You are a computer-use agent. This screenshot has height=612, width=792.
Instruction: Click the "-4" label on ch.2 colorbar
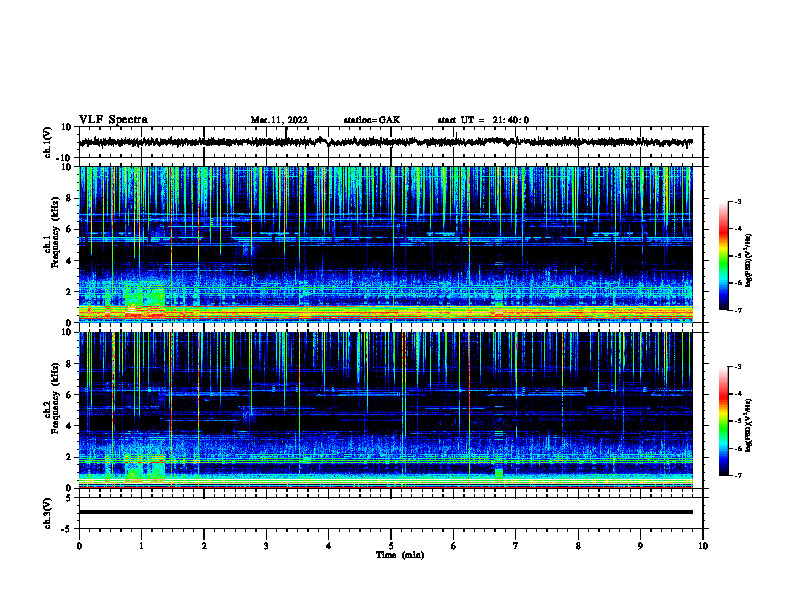coord(738,394)
